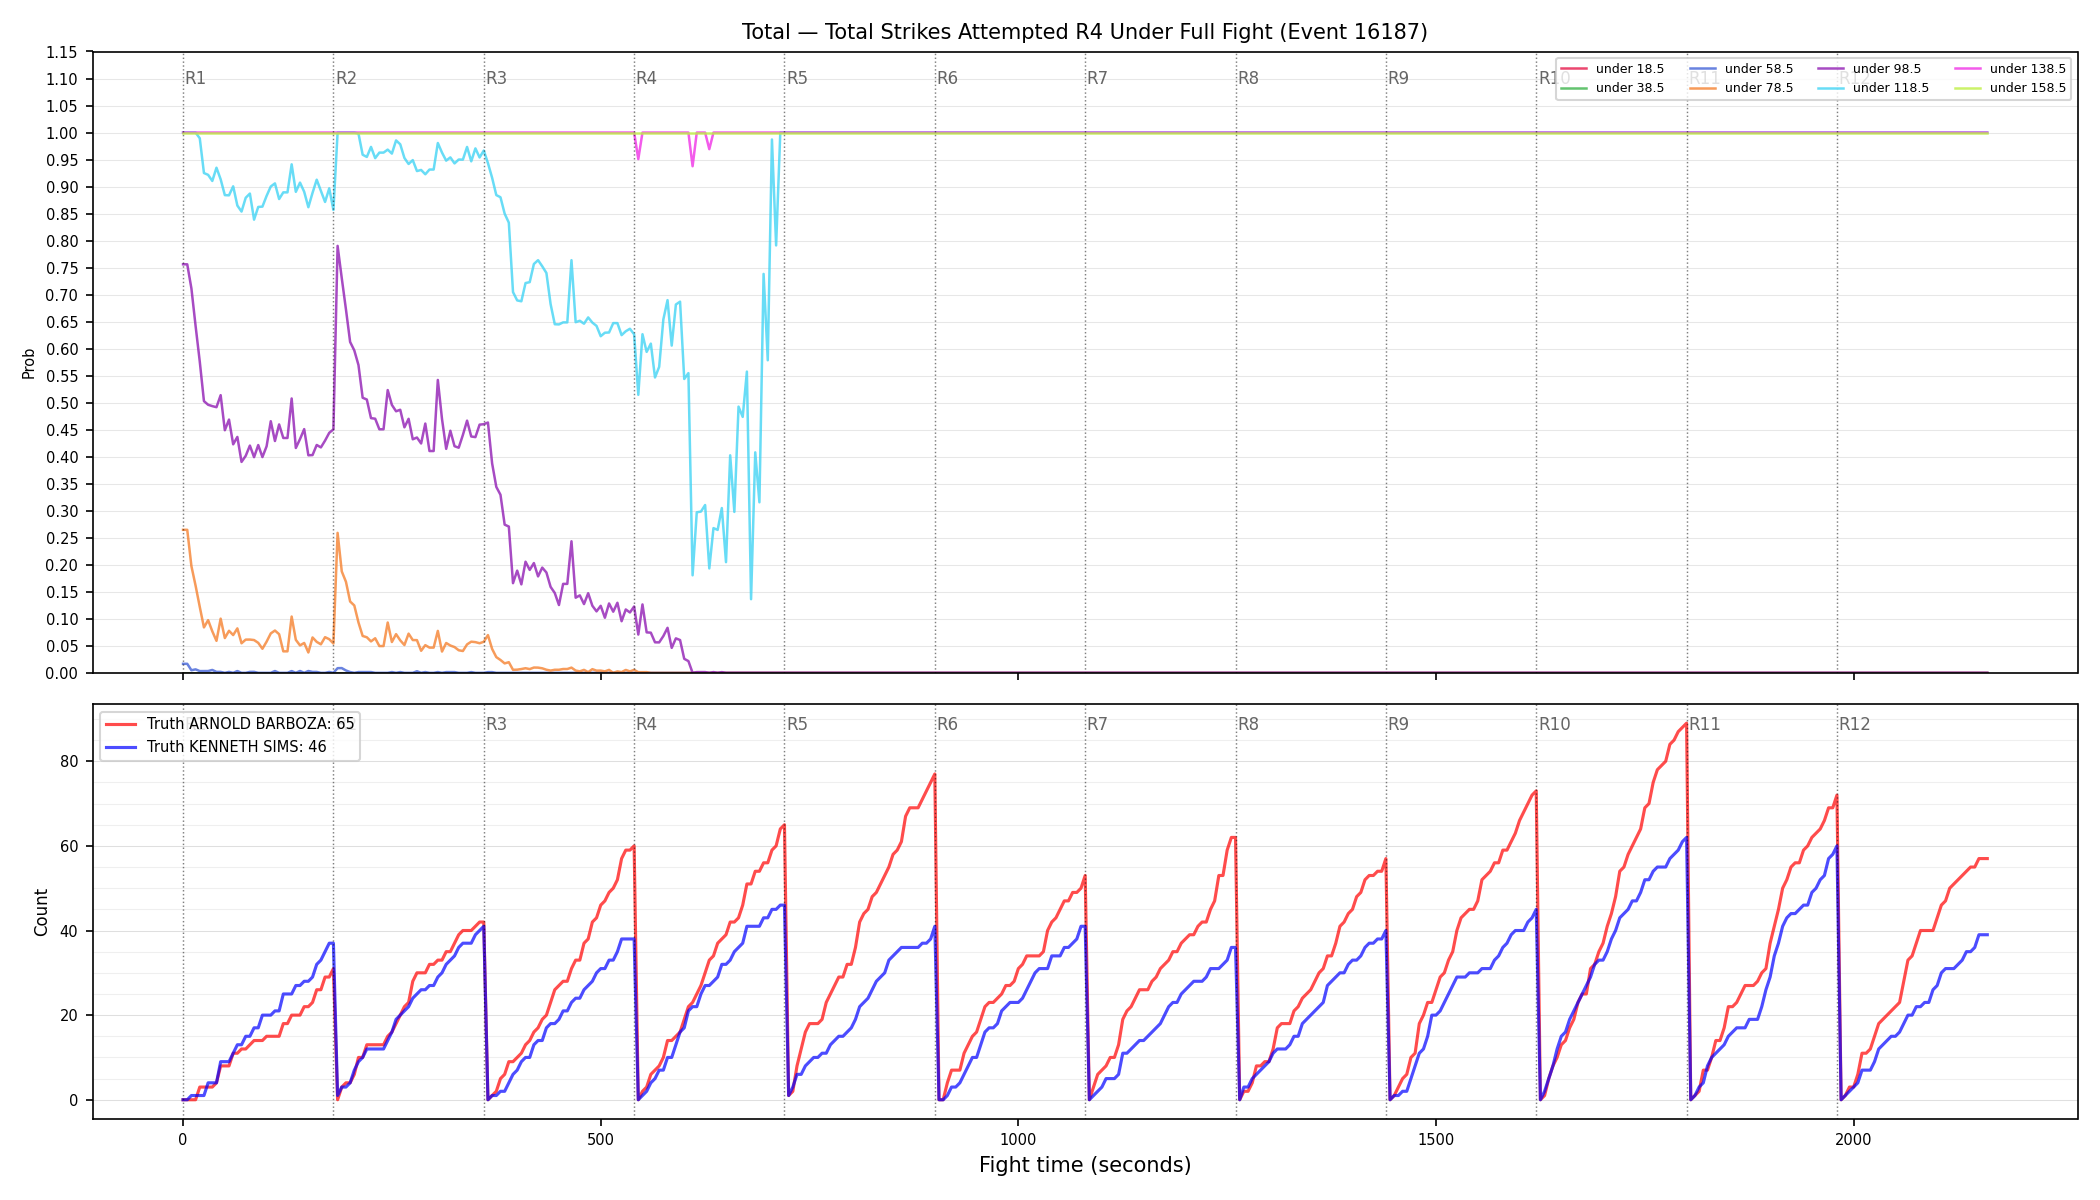This screenshot has width=2100, height=1200.
Task: Click the 'Prob' y-axis label
Action: point(28,363)
